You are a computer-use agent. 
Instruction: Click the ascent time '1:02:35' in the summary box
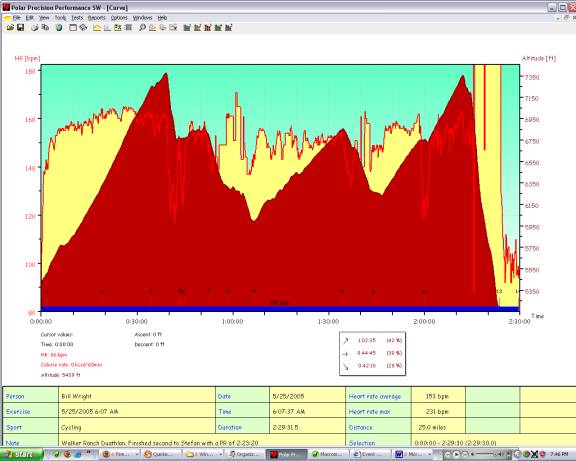click(x=367, y=340)
